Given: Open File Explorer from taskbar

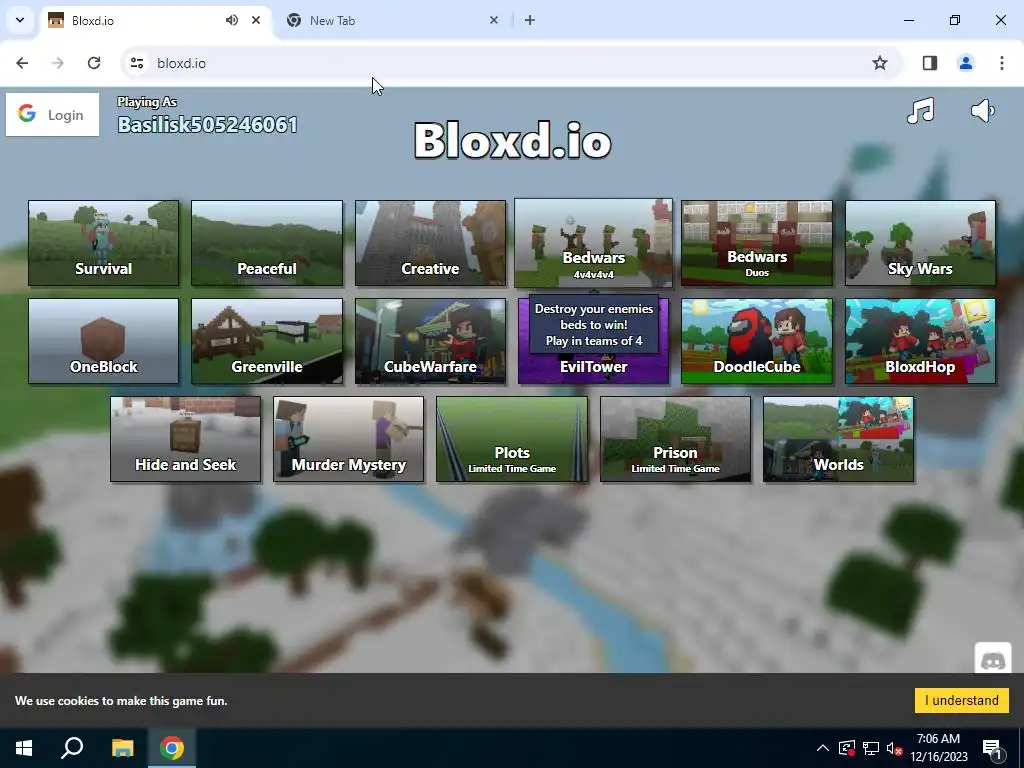Looking at the screenshot, I should click(122, 748).
